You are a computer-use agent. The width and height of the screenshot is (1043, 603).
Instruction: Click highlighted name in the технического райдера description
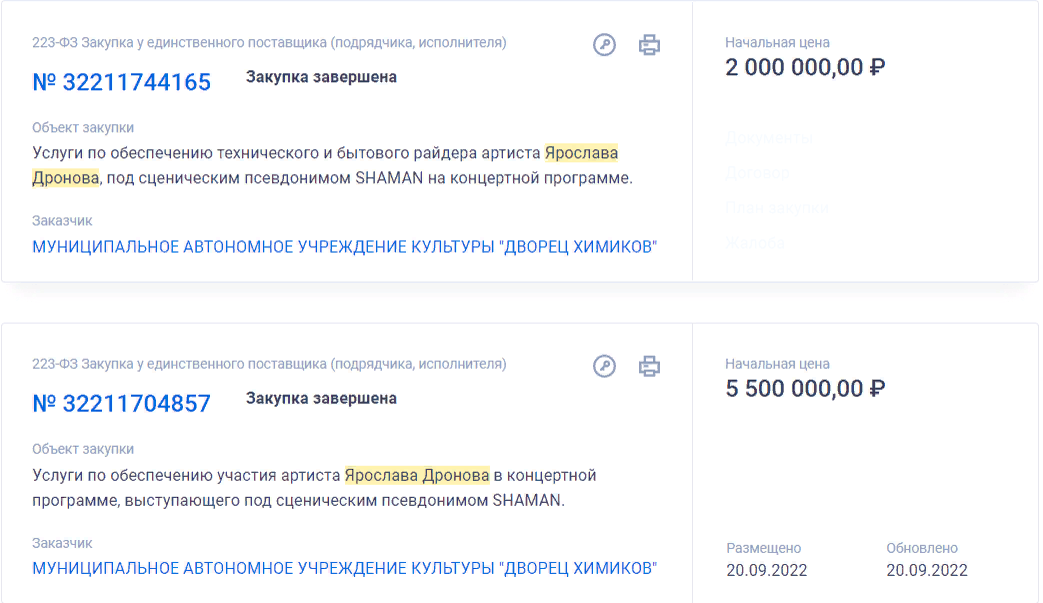coord(581,153)
